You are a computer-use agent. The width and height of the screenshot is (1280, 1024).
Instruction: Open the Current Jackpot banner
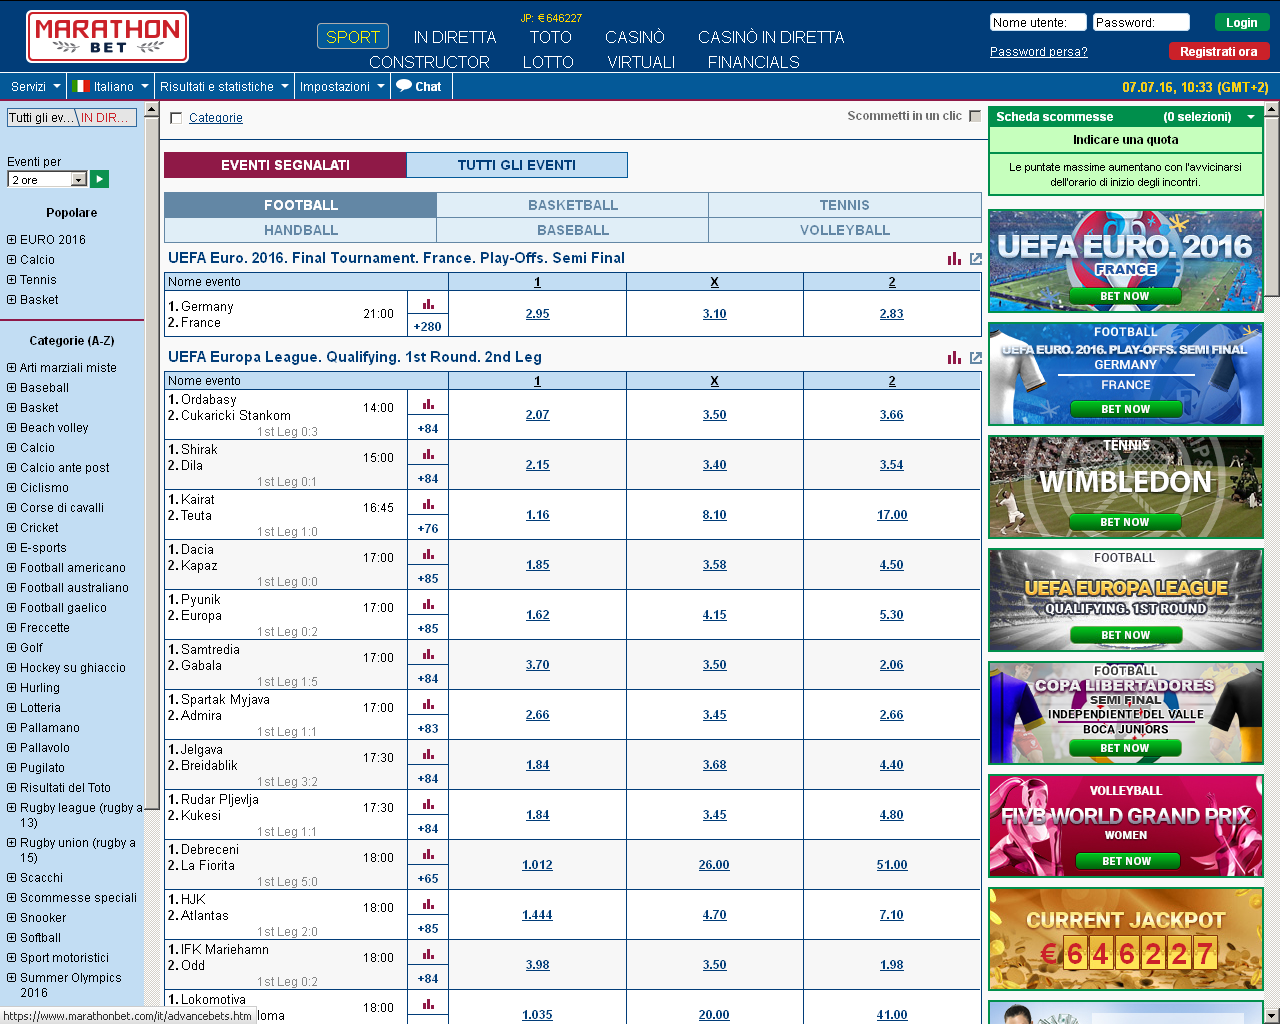click(1126, 939)
